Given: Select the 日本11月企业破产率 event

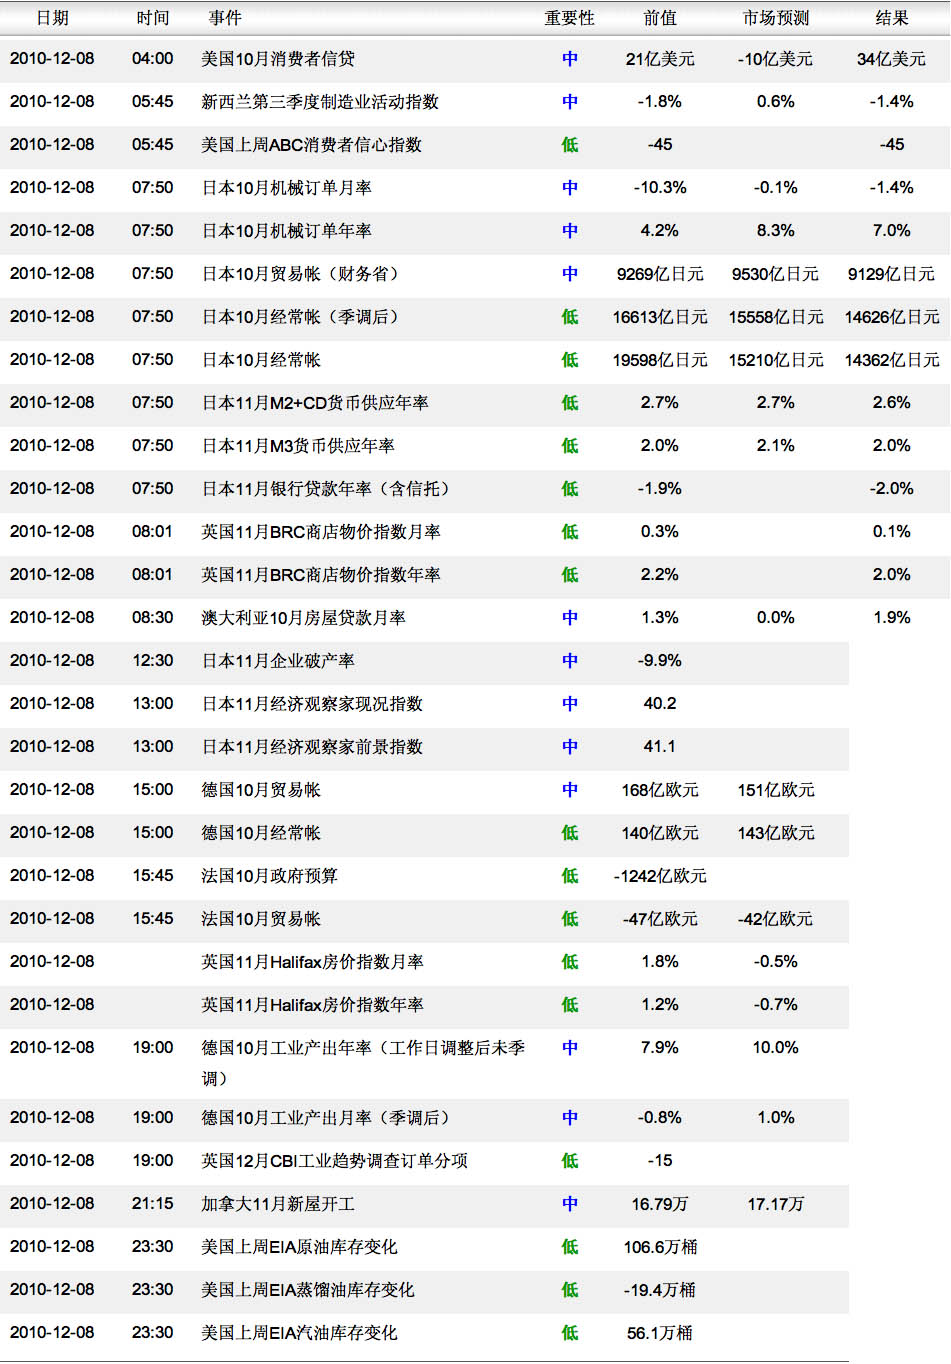Looking at the screenshot, I should (278, 661).
